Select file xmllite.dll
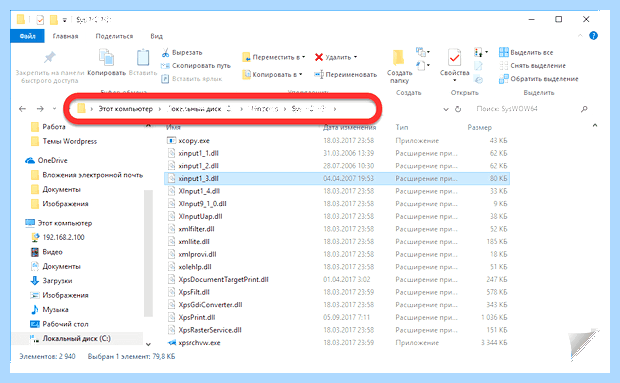Image resolution: width=620 pixels, height=383 pixels. coord(194,241)
